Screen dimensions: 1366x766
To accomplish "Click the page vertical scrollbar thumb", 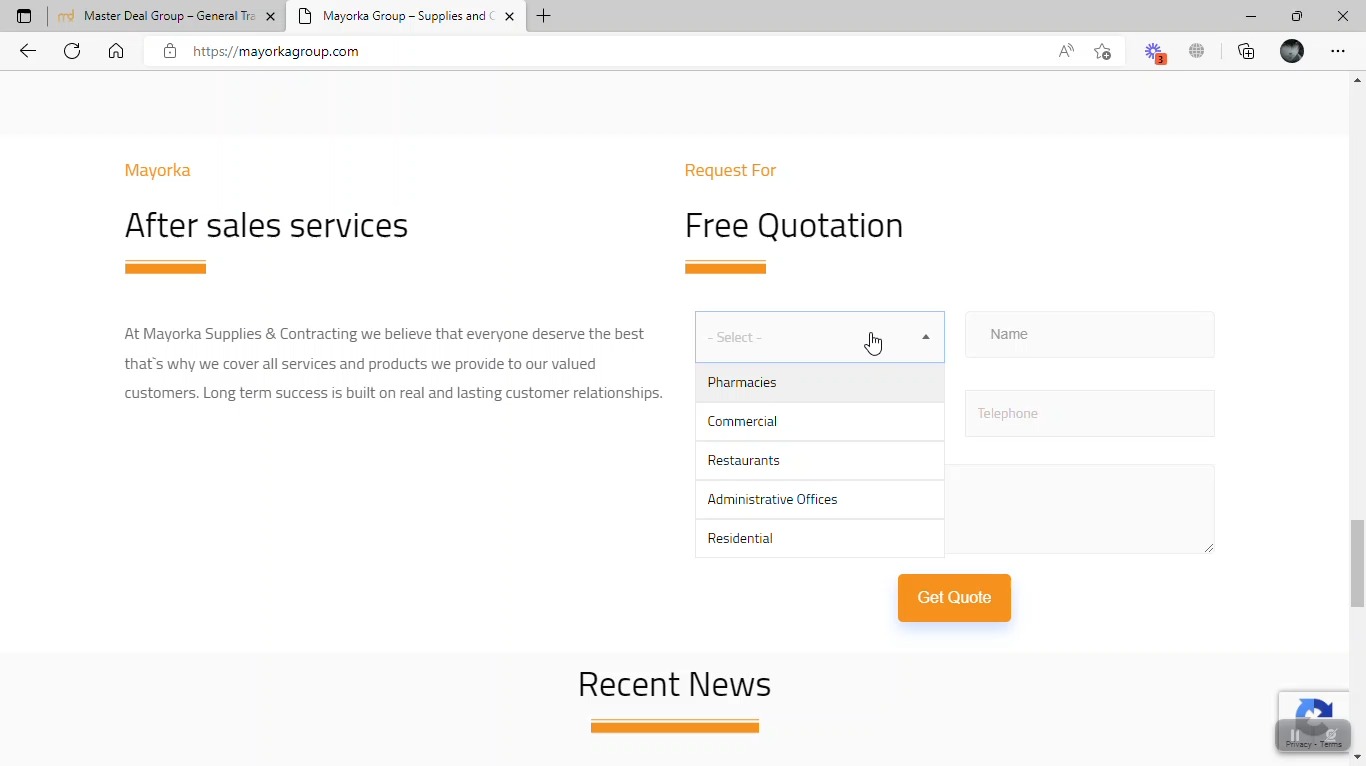I will tap(1357, 564).
